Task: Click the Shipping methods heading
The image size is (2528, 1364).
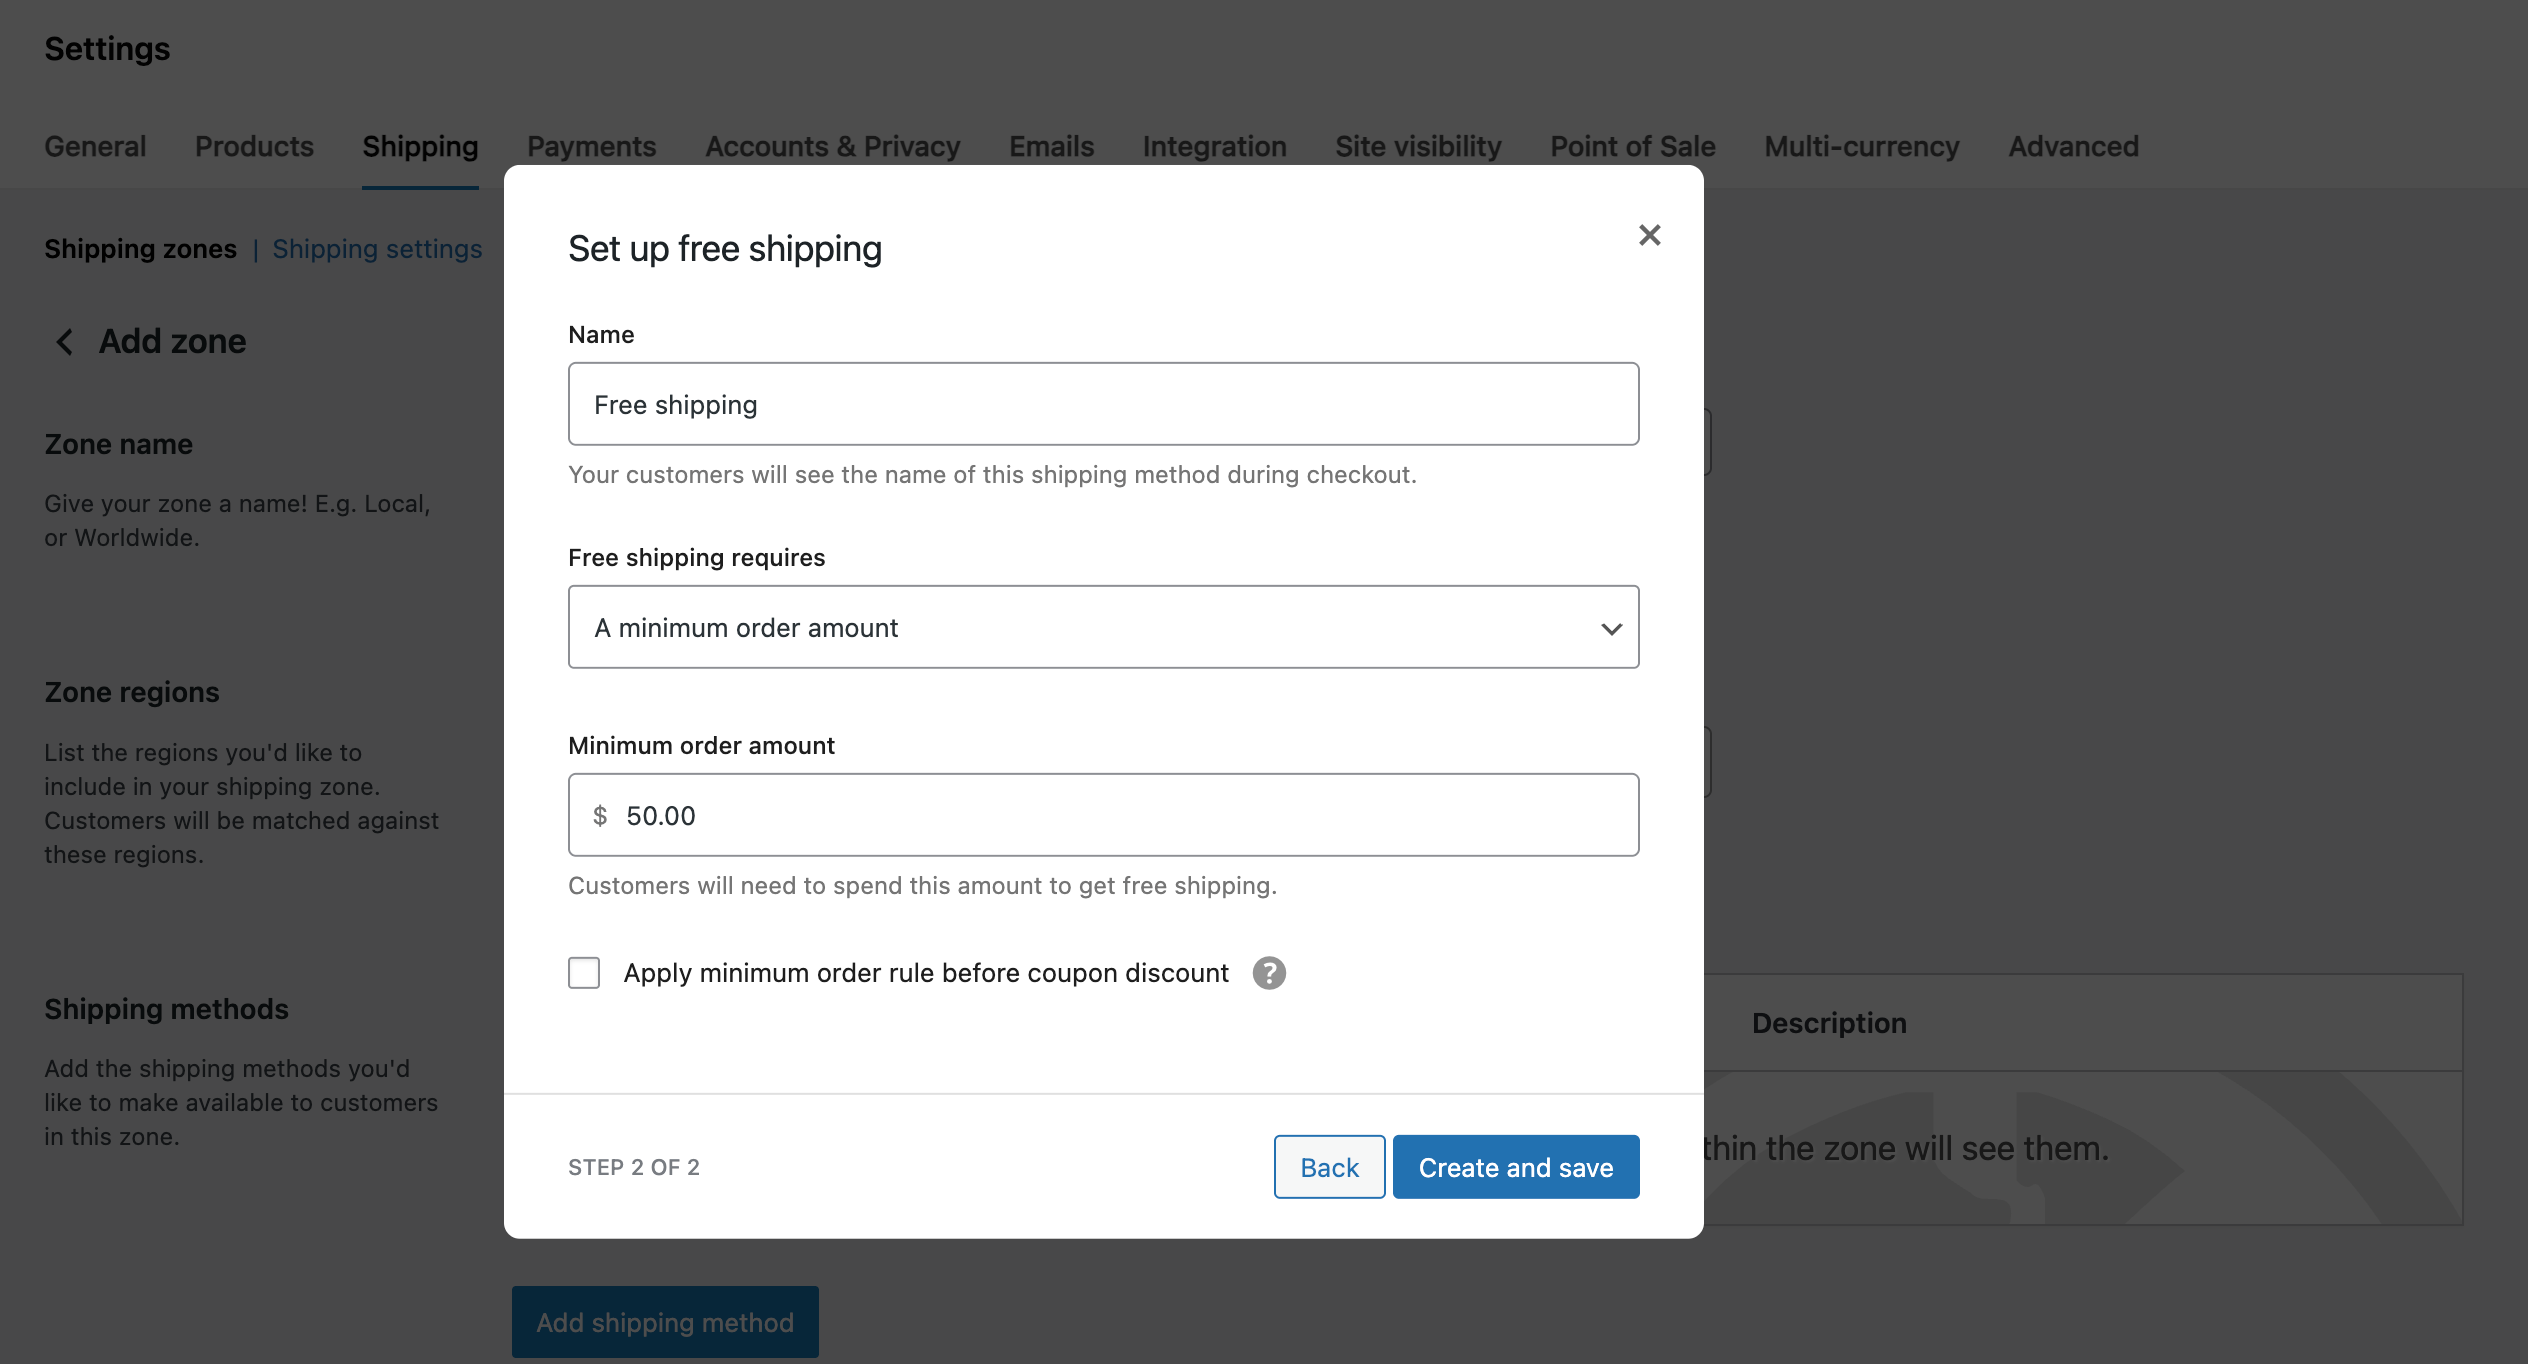Action: click(x=166, y=1009)
